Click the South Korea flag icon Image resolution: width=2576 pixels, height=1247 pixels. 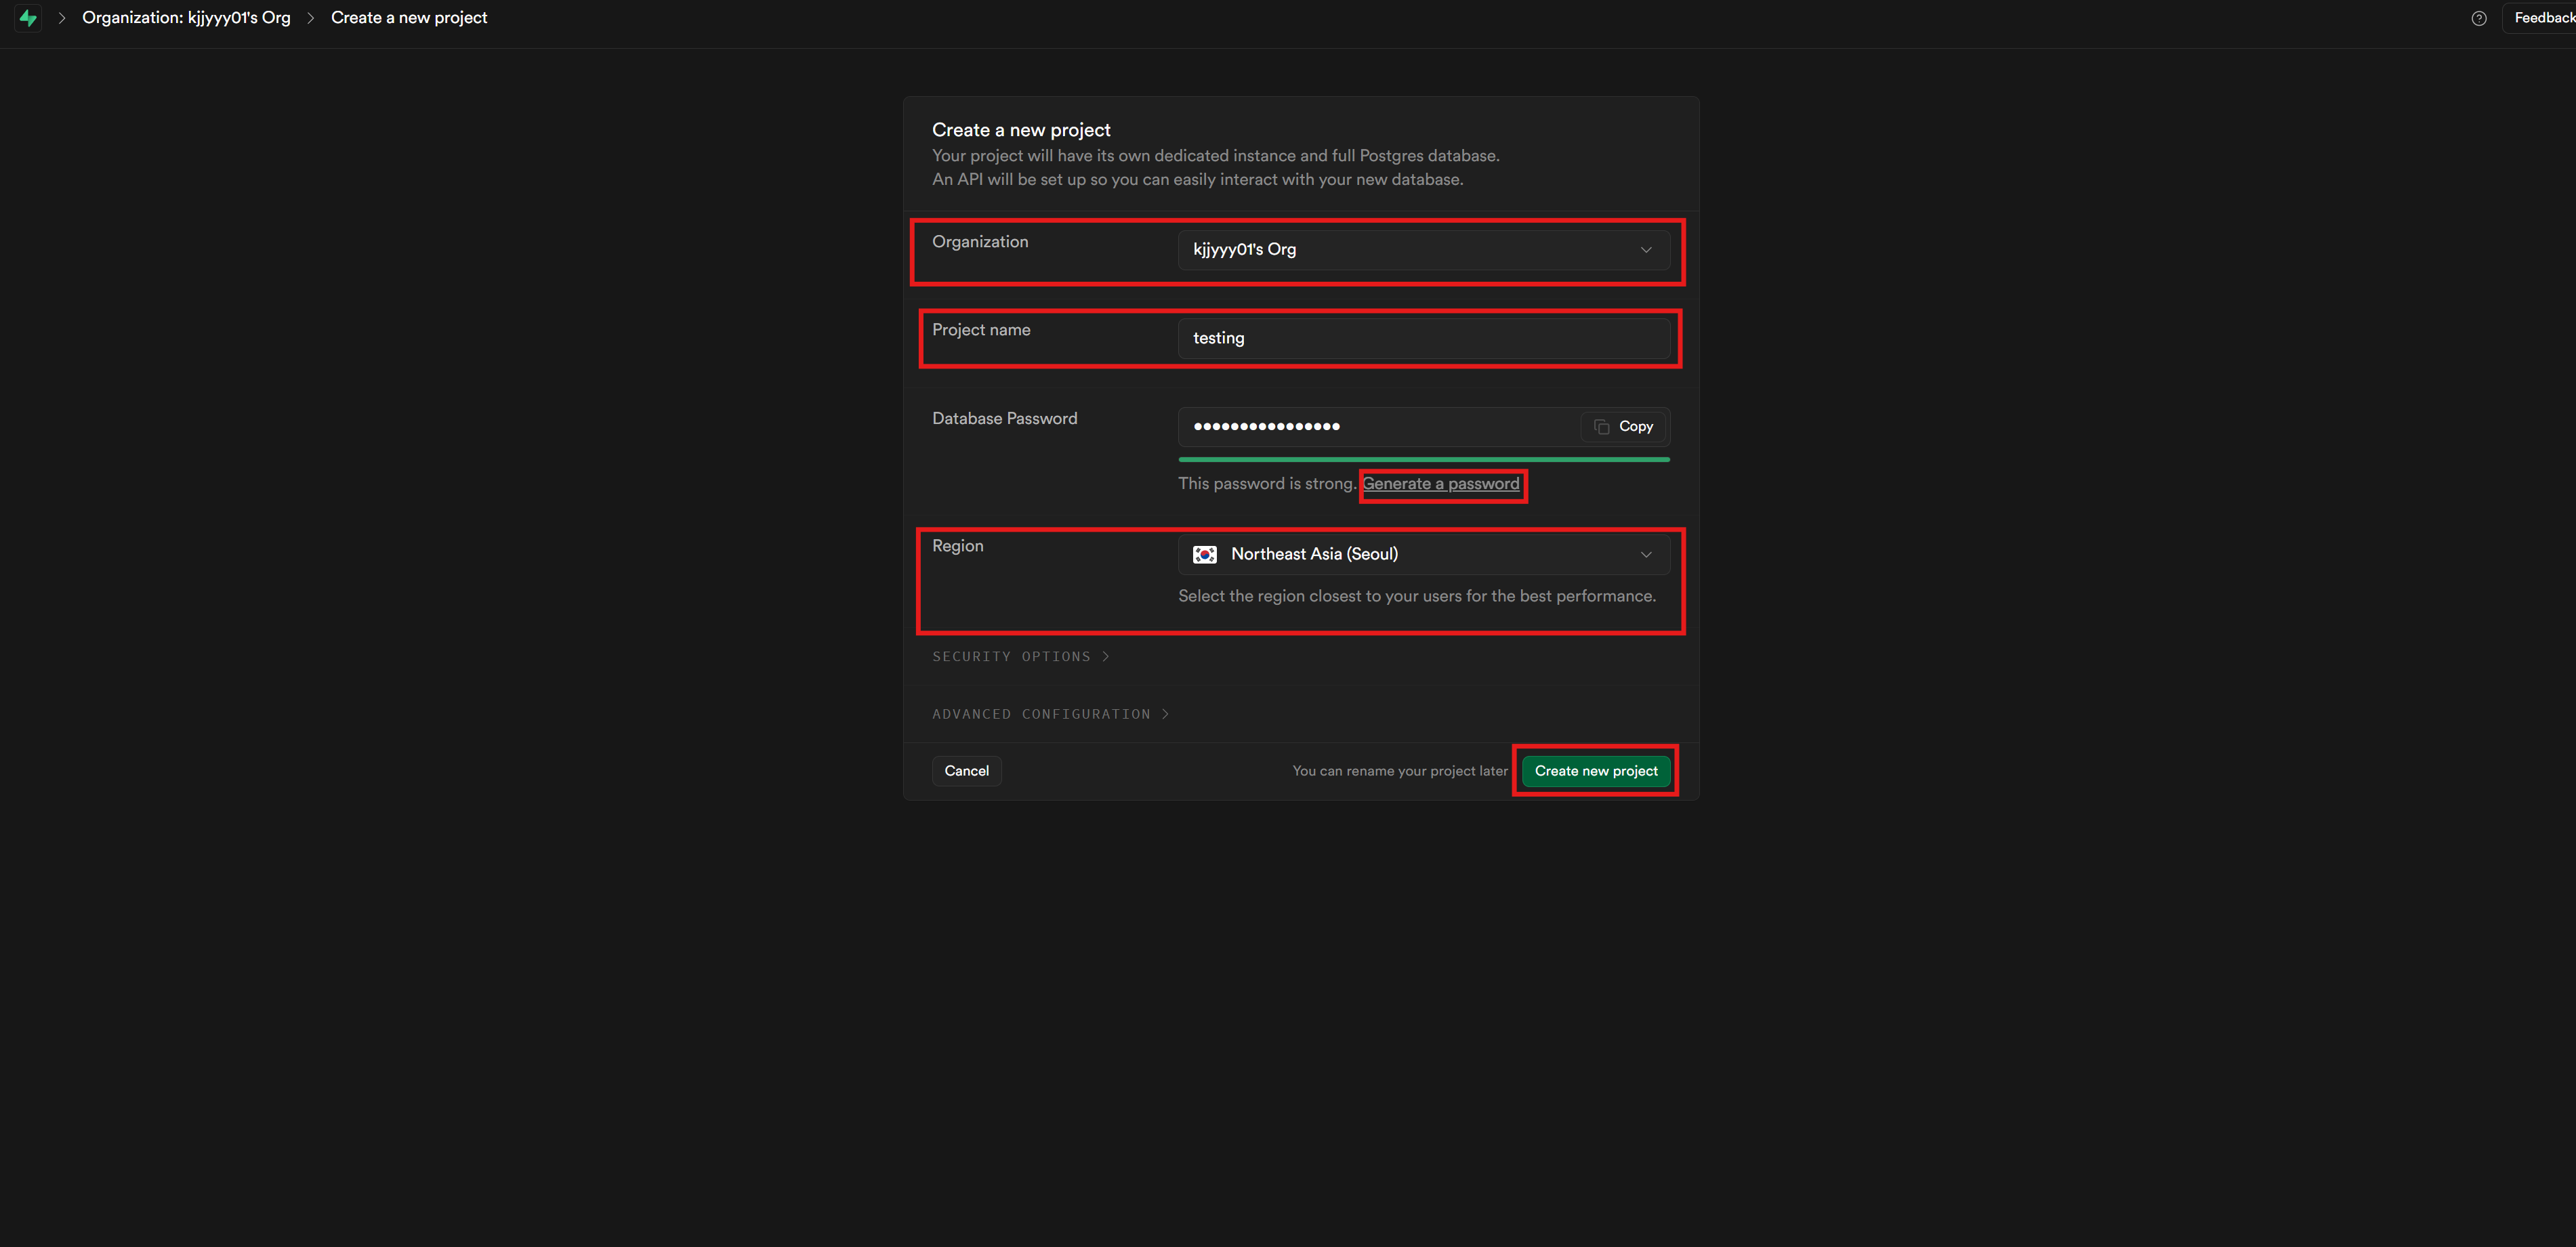(x=1205, y=554)
